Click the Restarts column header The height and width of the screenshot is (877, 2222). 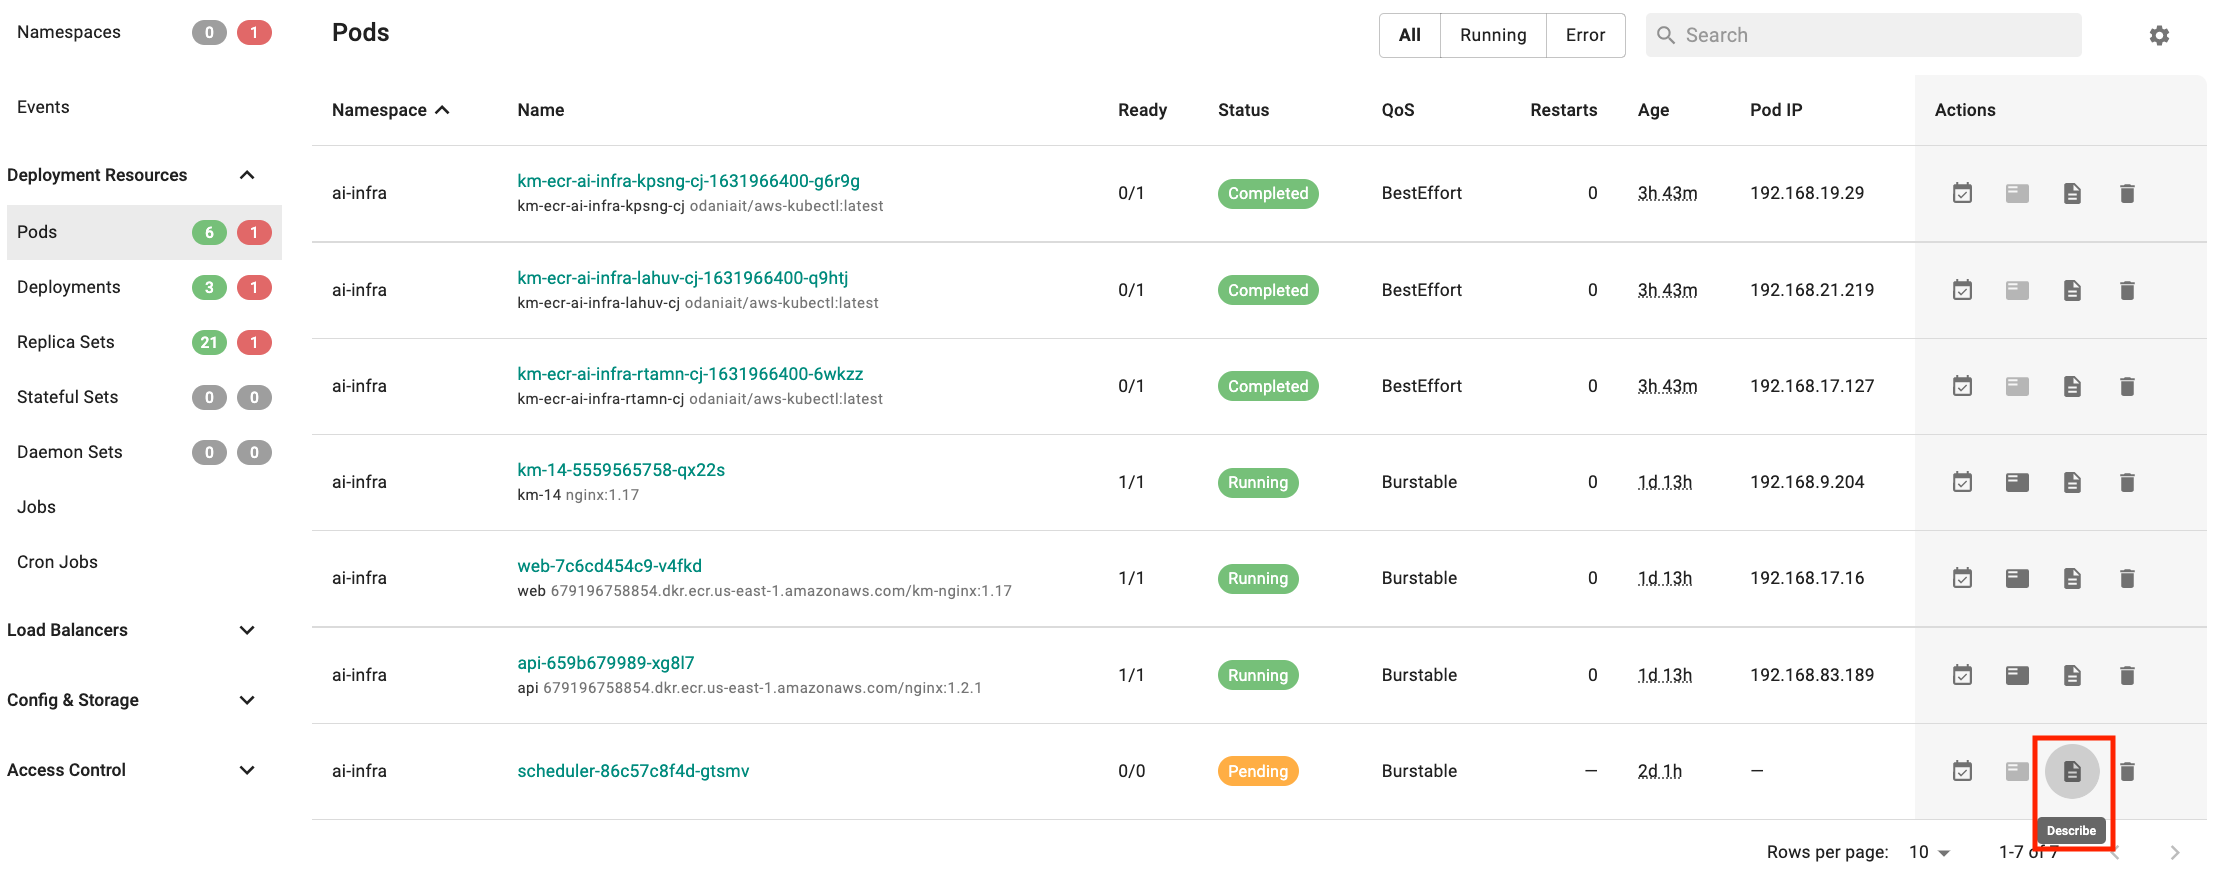click(1563, 110)
